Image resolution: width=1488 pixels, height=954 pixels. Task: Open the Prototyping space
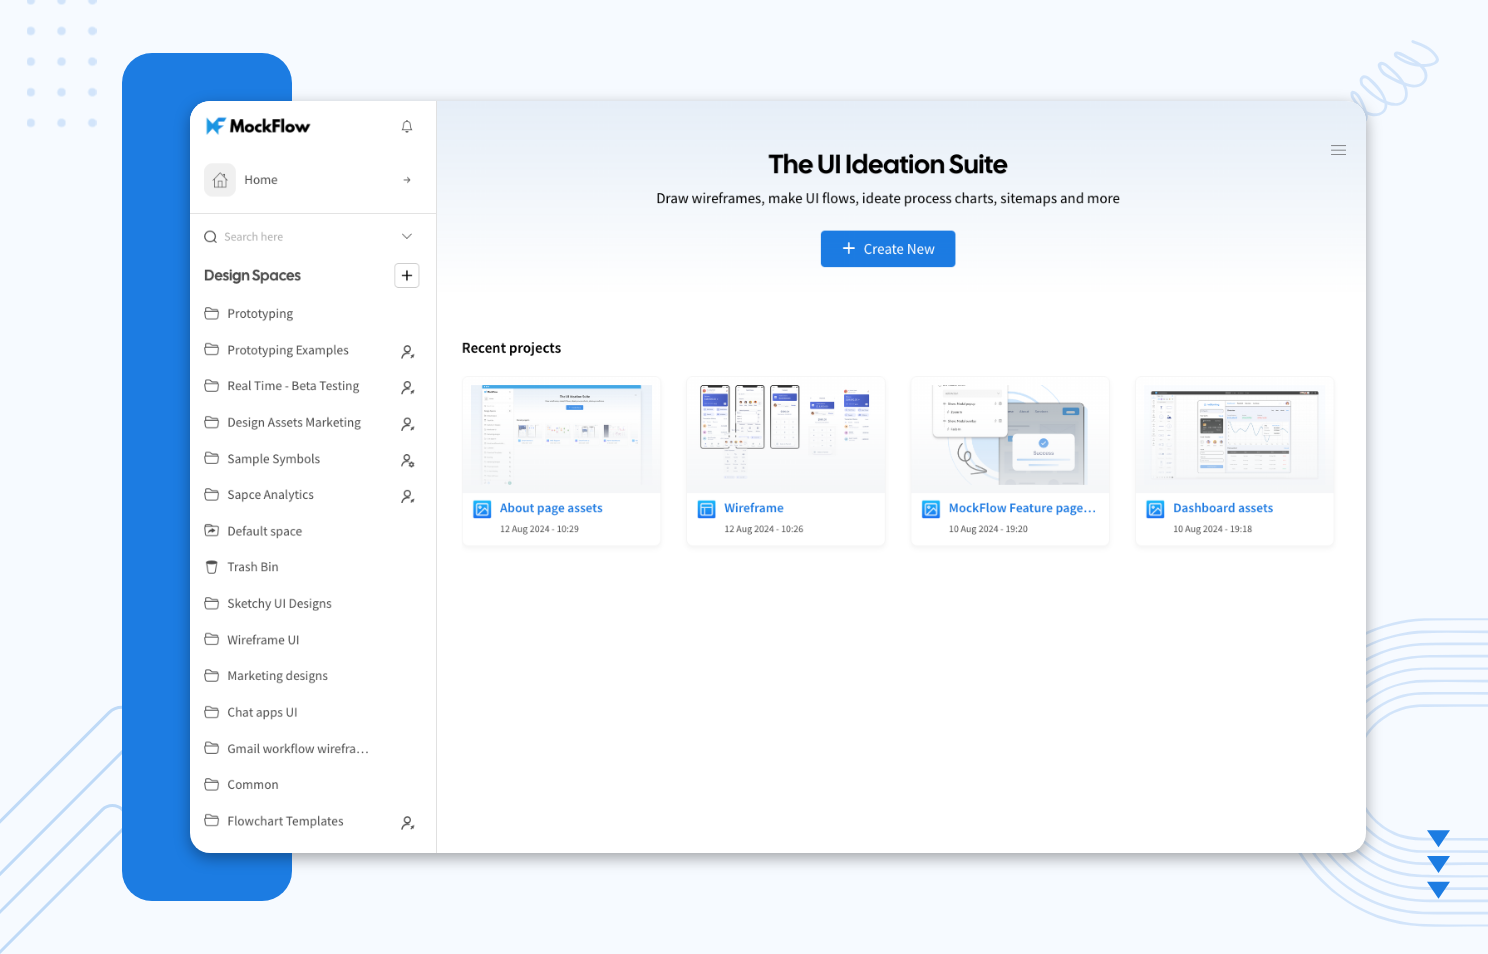(x=260, y=314)
